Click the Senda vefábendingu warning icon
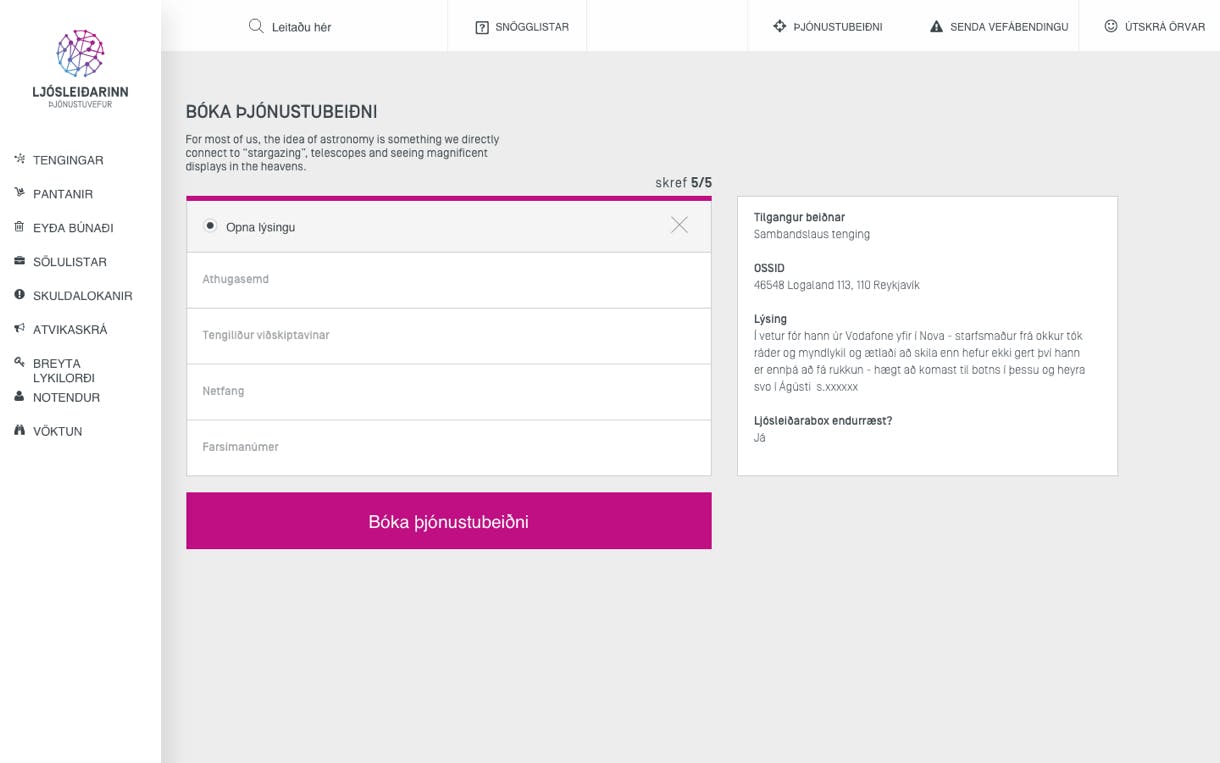The height and width of the screenshot is (763, 1220). pos(936,27)
